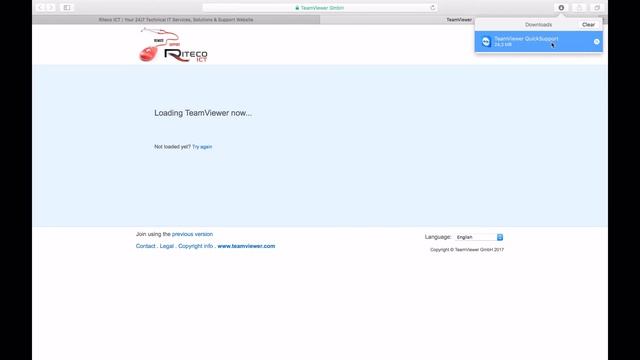Click the Downloads popover title
640x360 pixels.
click(x=538, y=24)
